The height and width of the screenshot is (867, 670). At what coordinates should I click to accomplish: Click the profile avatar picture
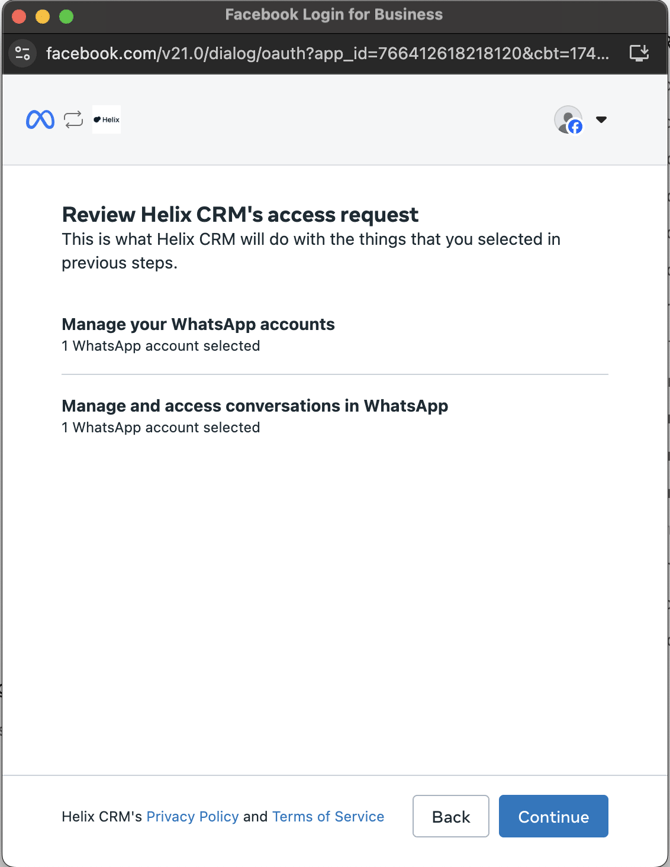(x=566, y=118)
